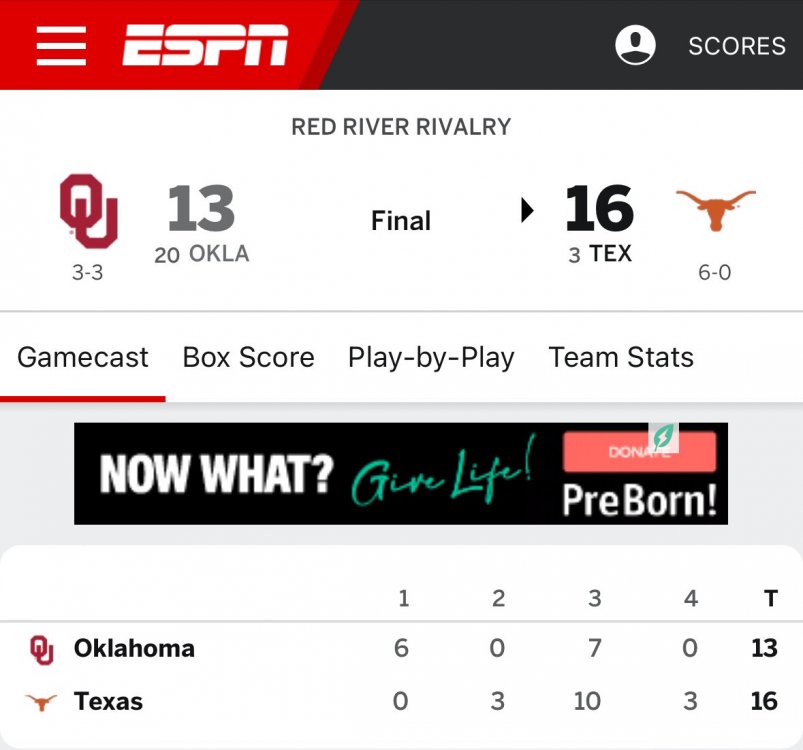803x750 pixels.
Task: Open the user profile icon
Action: pos(635,45)
